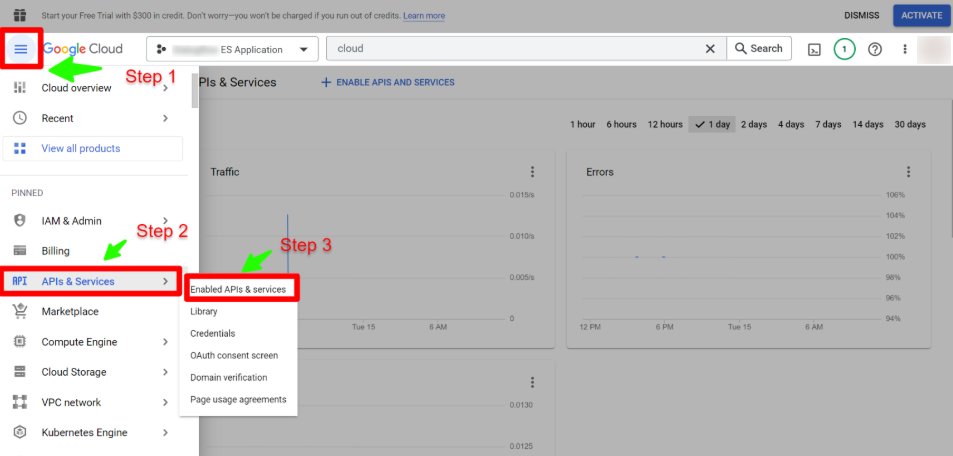Open the Errors chart options menu
Viewport: 953px width, 456px height.
click(x=909, y=172)
